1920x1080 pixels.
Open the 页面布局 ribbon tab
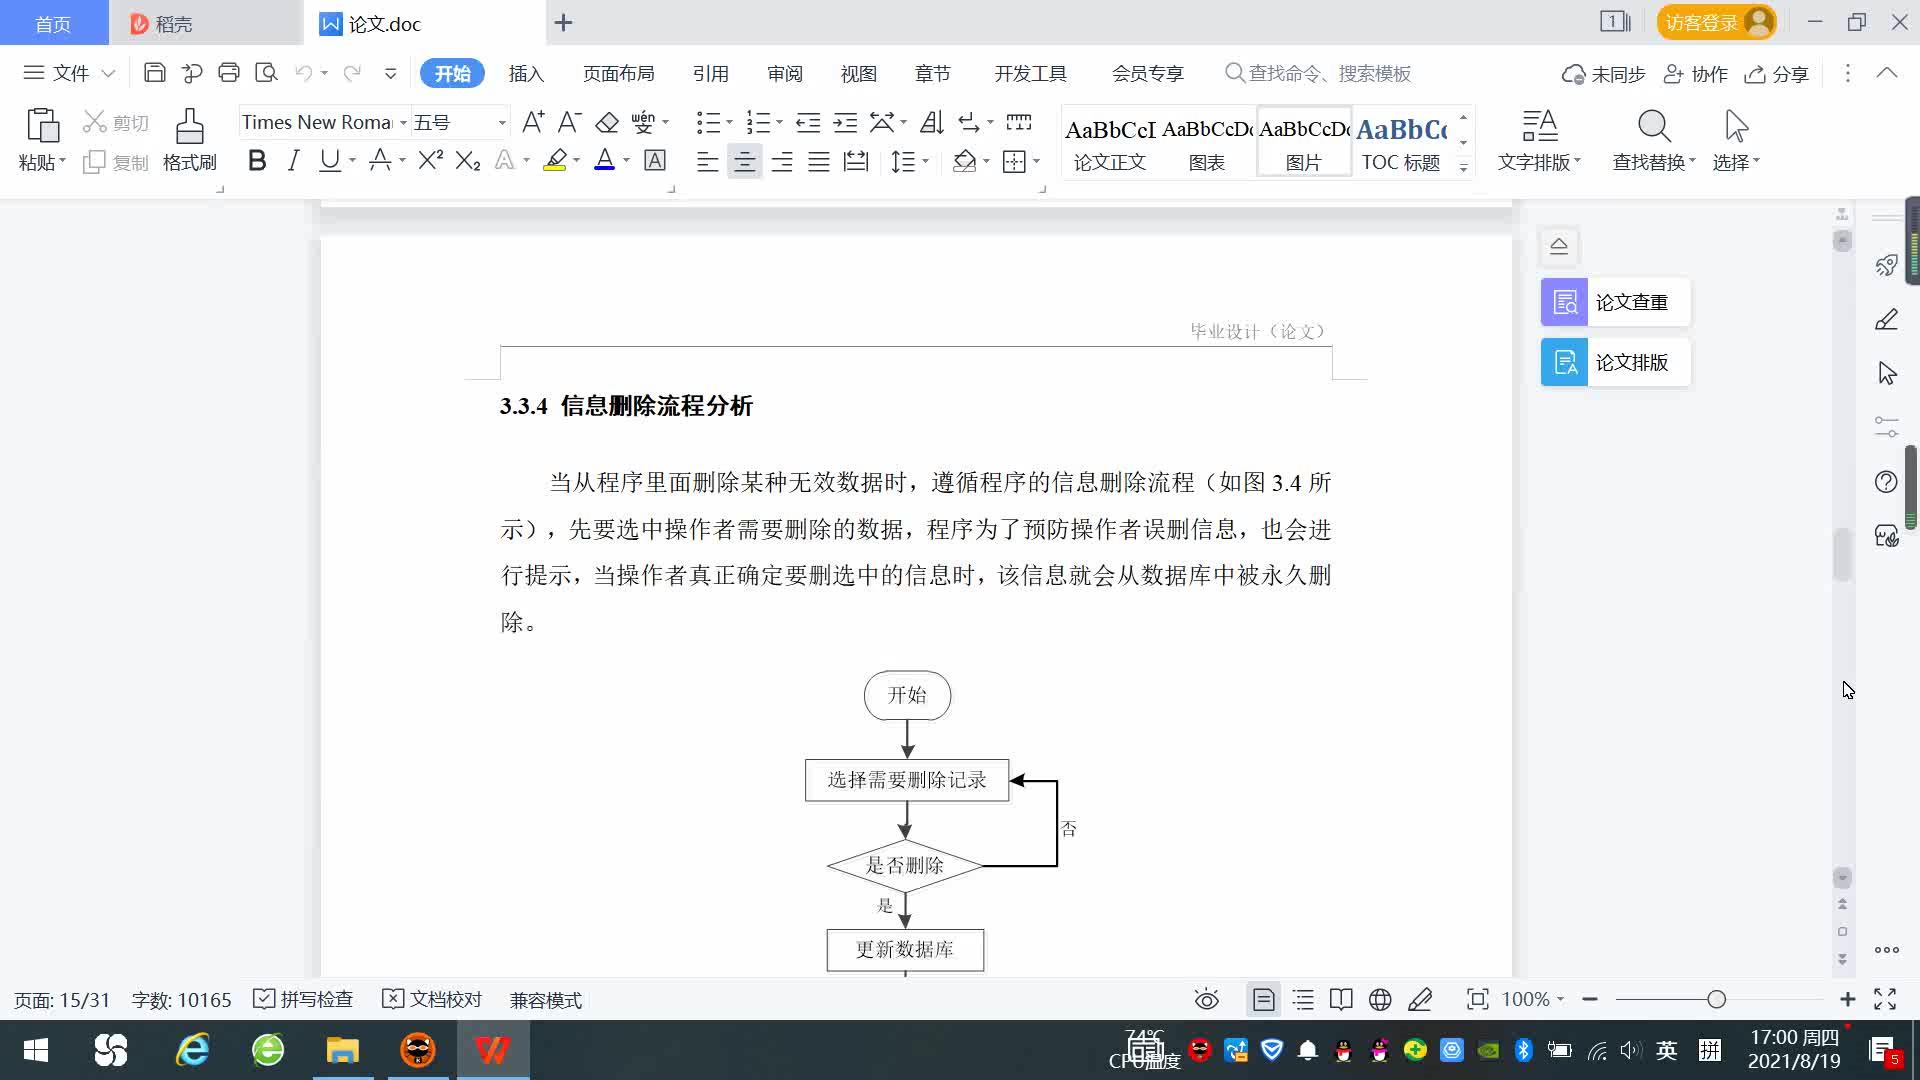click(618, 74)
